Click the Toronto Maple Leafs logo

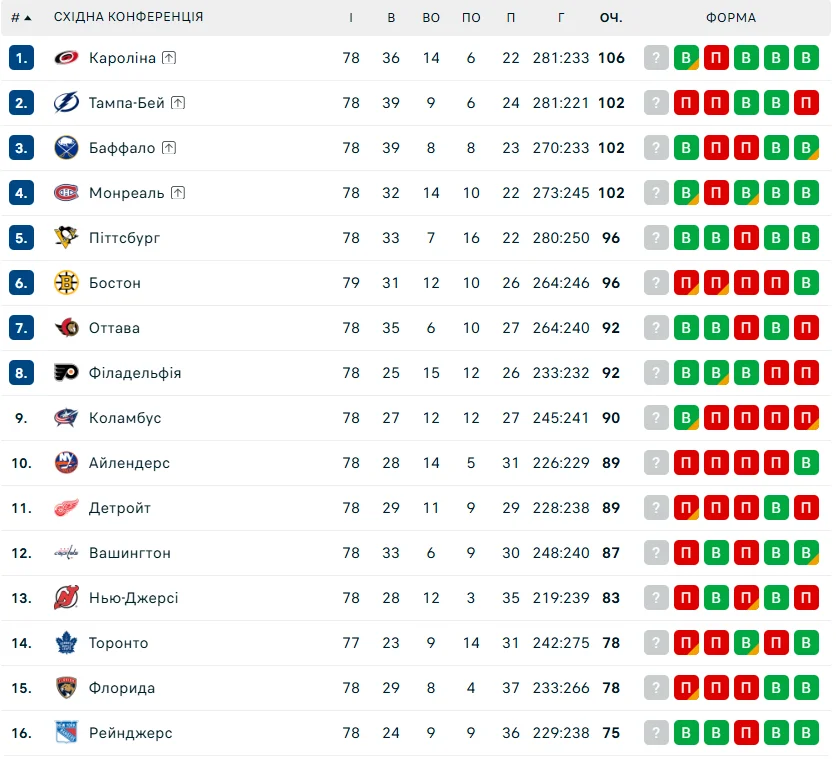click(66, 643)
